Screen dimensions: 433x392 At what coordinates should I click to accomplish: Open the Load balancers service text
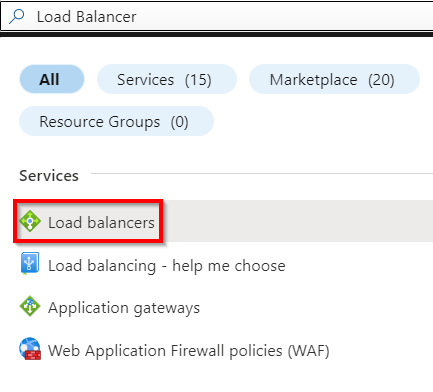tap(101, 222)
